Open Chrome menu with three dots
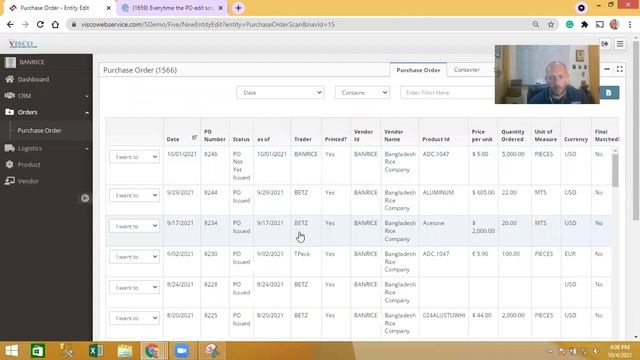Image resolution: width=640 pixels, height=360 pixels. pyautogui.click(x=630, y=24)
